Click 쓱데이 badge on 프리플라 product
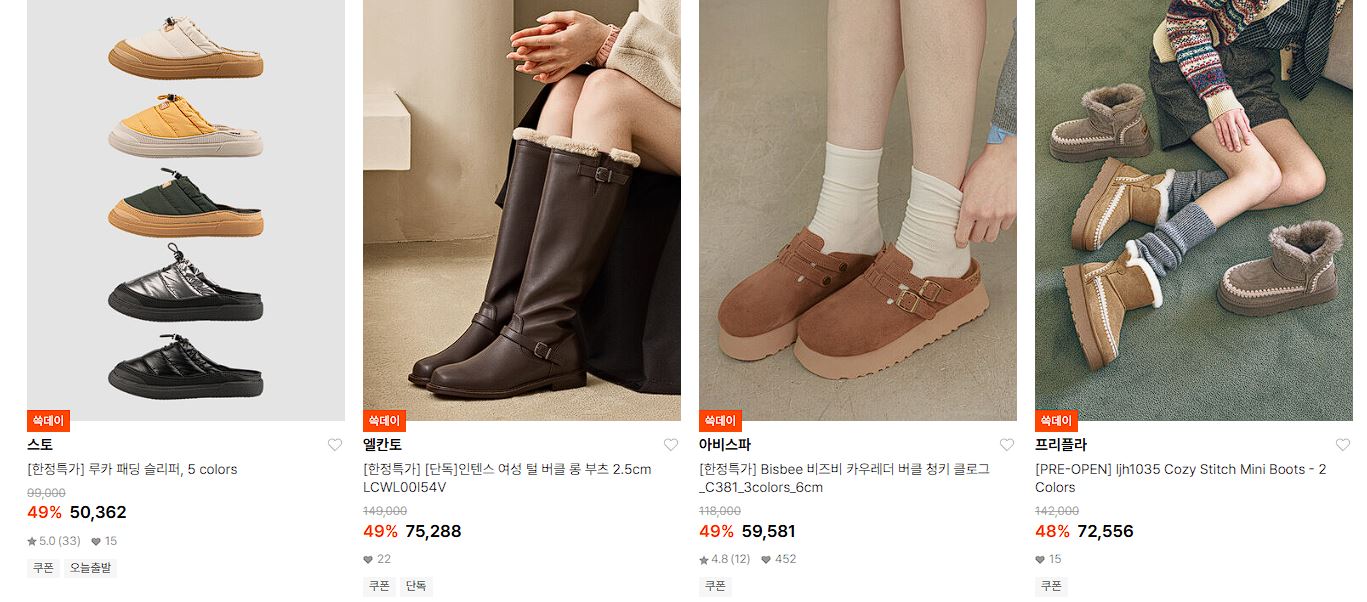Viewport: 1367px width, 602px height. click(x=1056, y=421)
